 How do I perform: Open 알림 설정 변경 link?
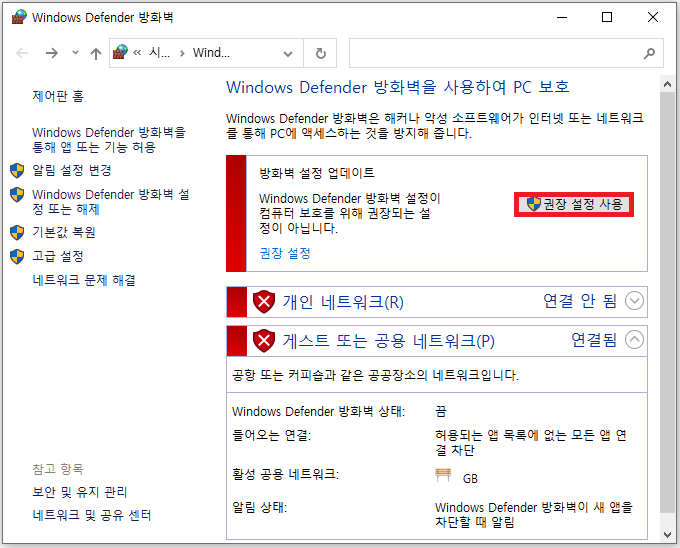[72, 170]
